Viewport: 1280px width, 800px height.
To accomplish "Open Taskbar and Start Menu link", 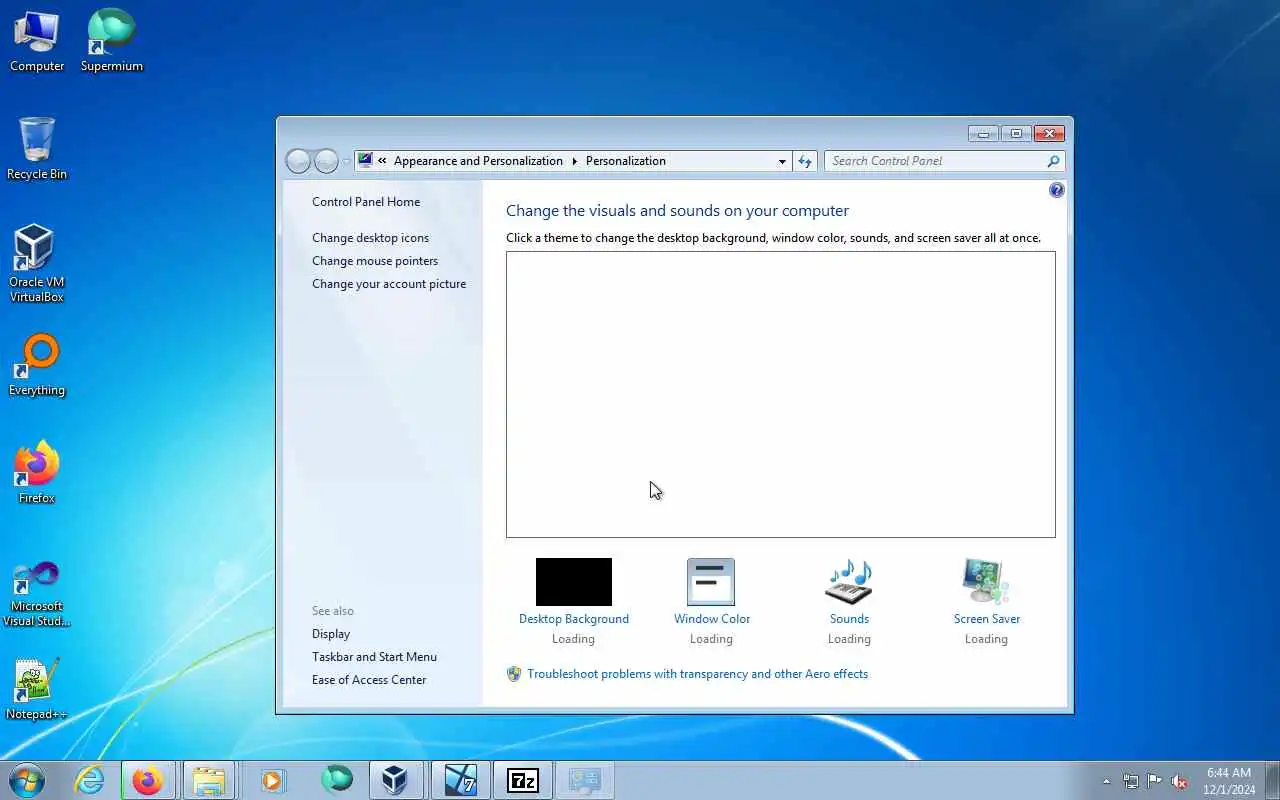I will [x=374, y=657].
